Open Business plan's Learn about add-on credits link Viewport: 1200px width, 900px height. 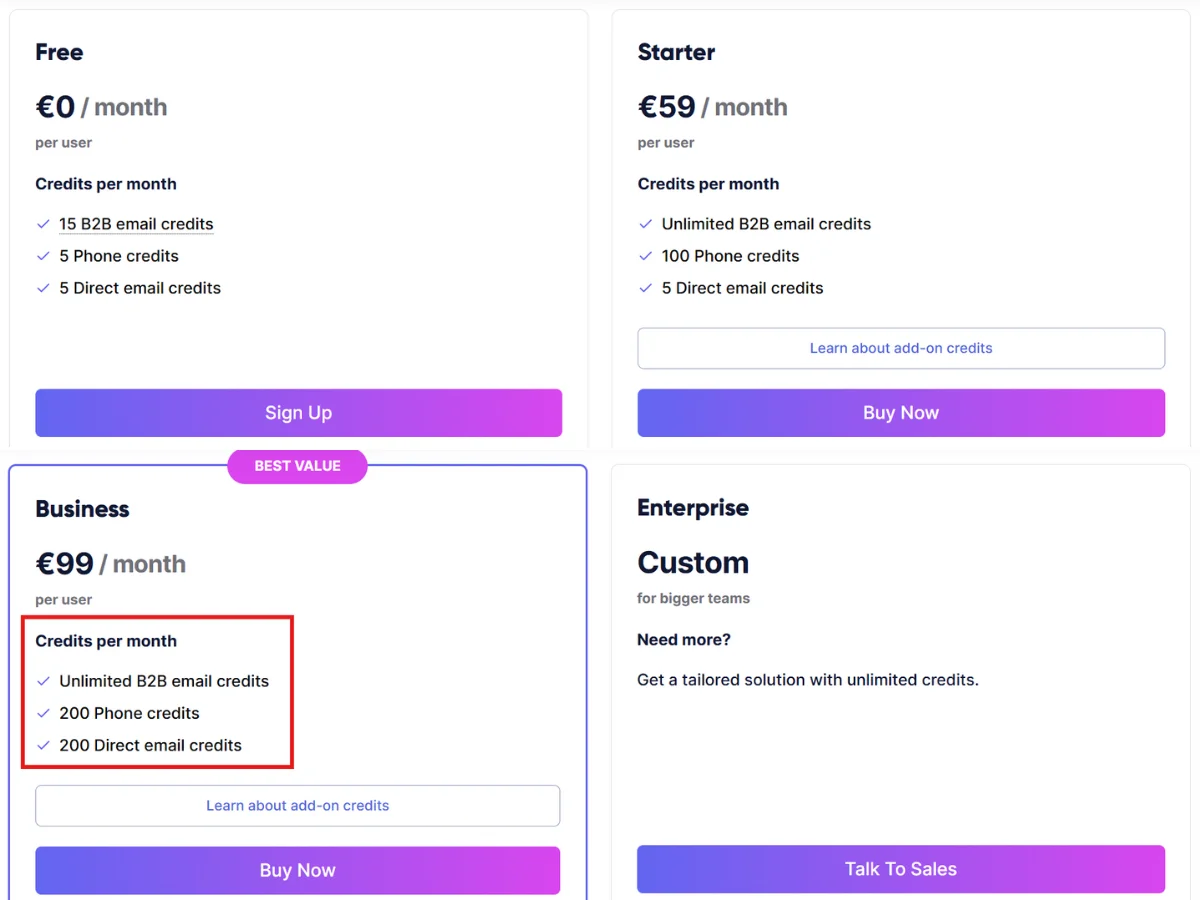[298, 805]
